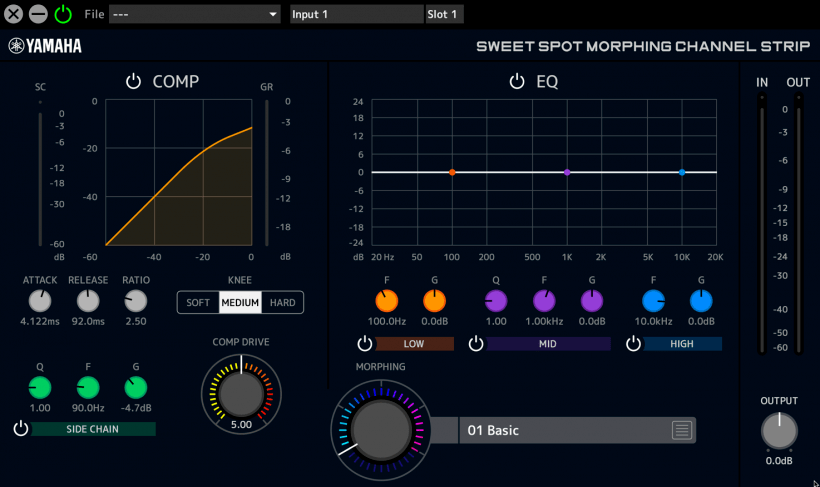The width and height of the screenshot is (820, 487).
Task: Click the Yamaha logo
Action: coord(45,46)
